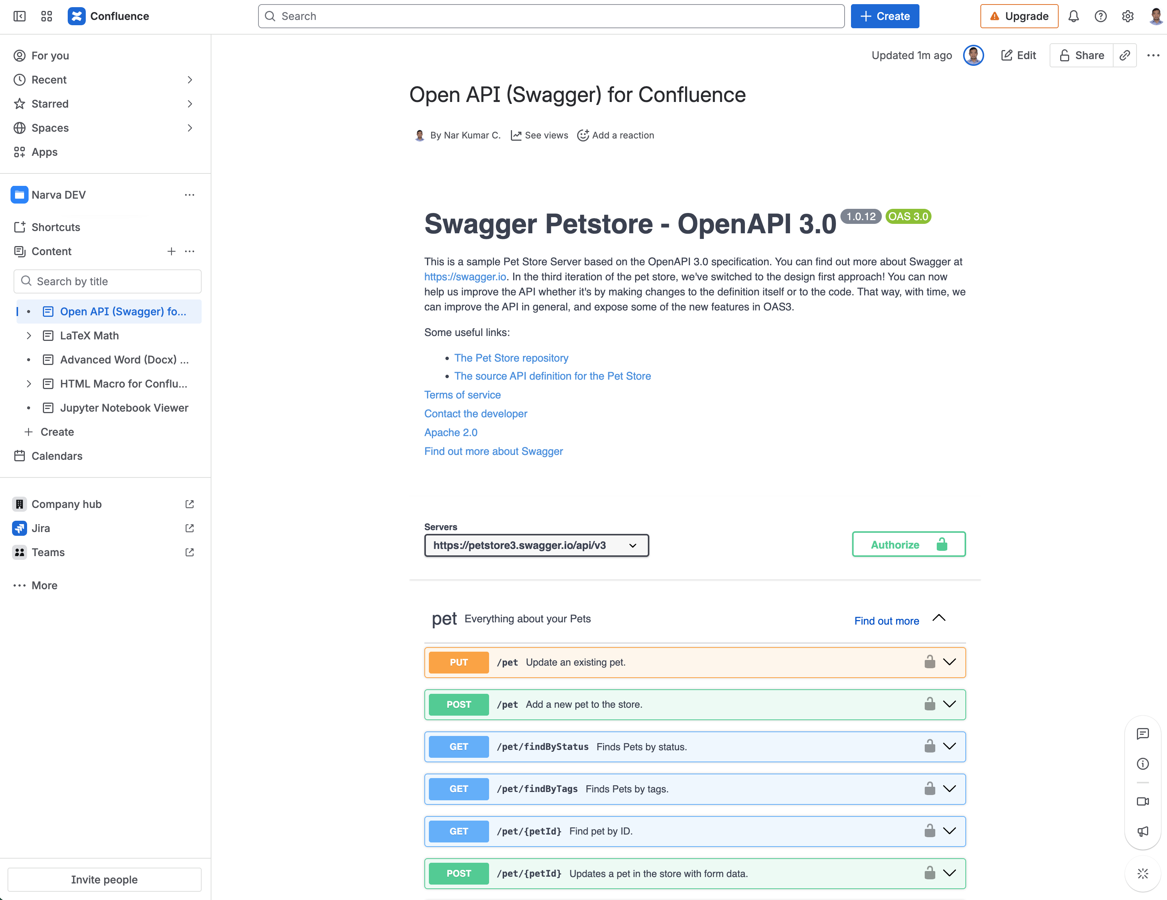
Task: Switch to the For you view
Action: click(48, 55)
